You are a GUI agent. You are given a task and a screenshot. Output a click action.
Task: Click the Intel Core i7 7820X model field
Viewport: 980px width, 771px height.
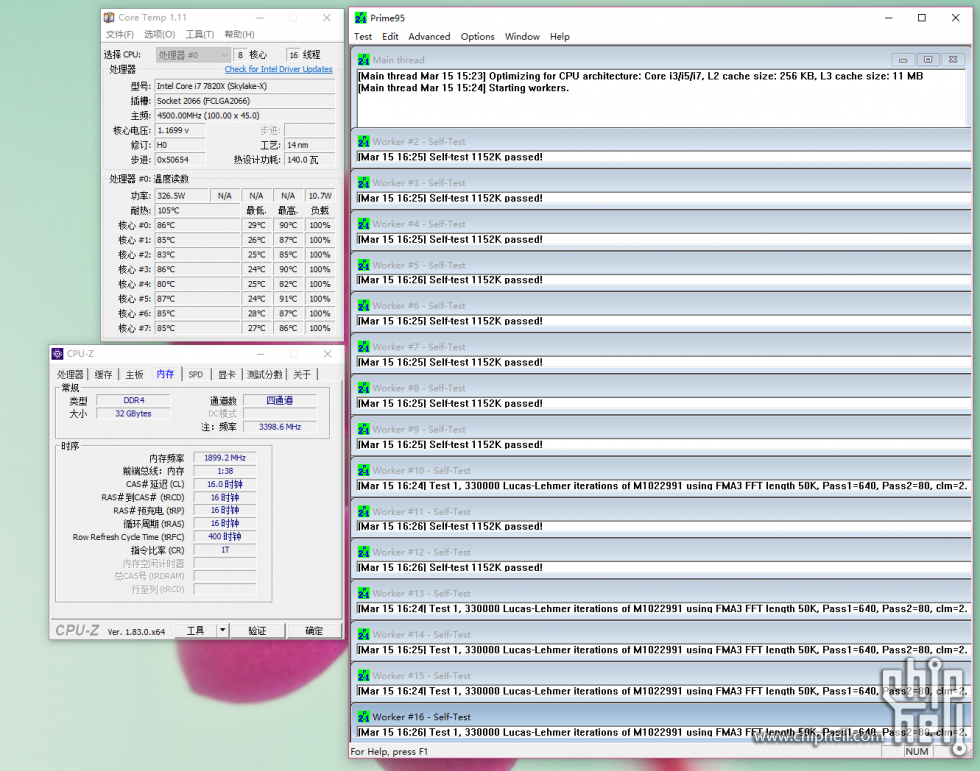click(x=244, y=86)
